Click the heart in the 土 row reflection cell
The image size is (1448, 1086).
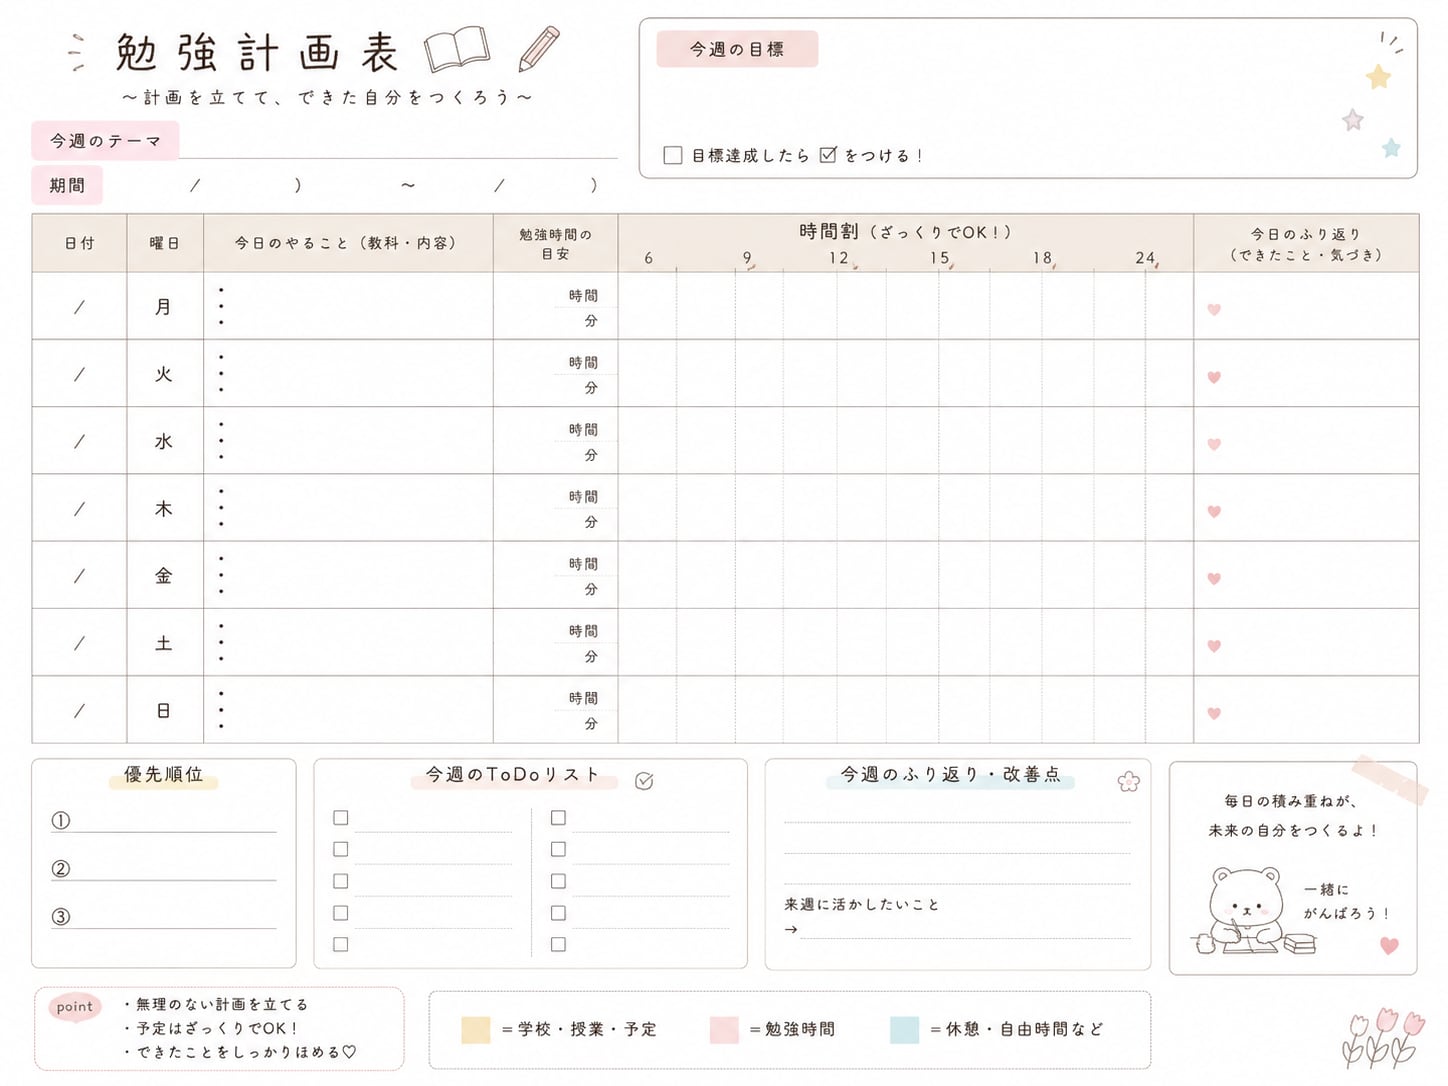pos(1214,646)
